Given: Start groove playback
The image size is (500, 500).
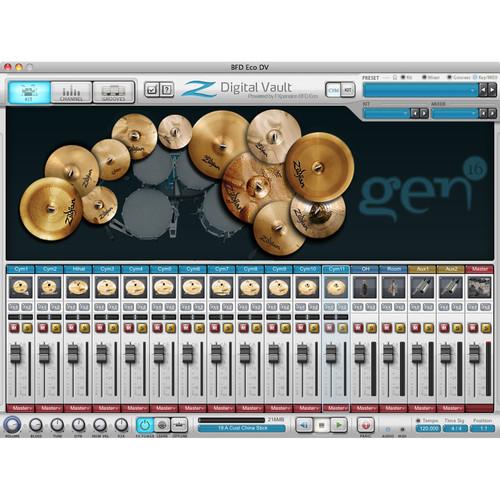Looking at the screenshot, I should [339, 425].
